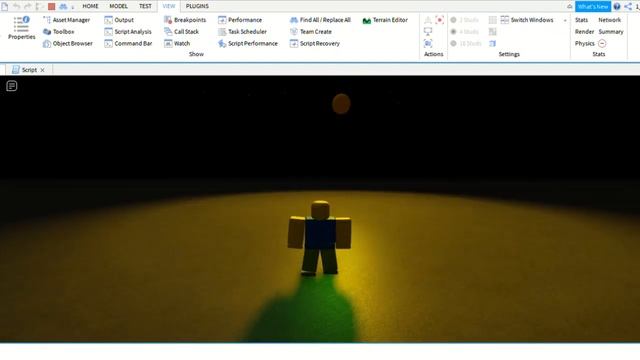Click the red record icon in Actions
The image size is (640, 360).
coord(440,20)
